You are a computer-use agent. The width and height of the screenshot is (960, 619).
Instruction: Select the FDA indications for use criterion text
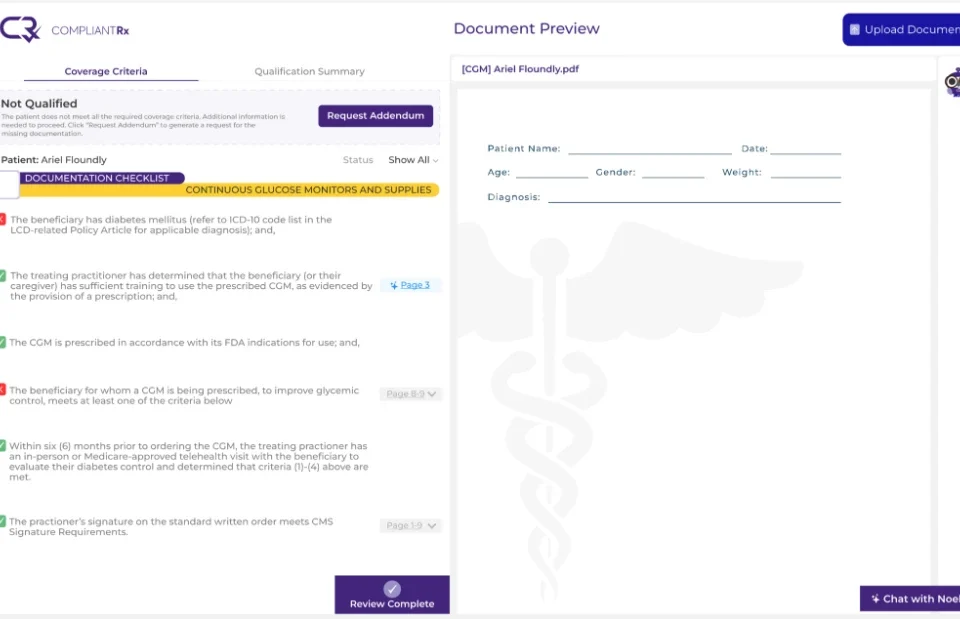pyautogui.click(x=184, y=342)
